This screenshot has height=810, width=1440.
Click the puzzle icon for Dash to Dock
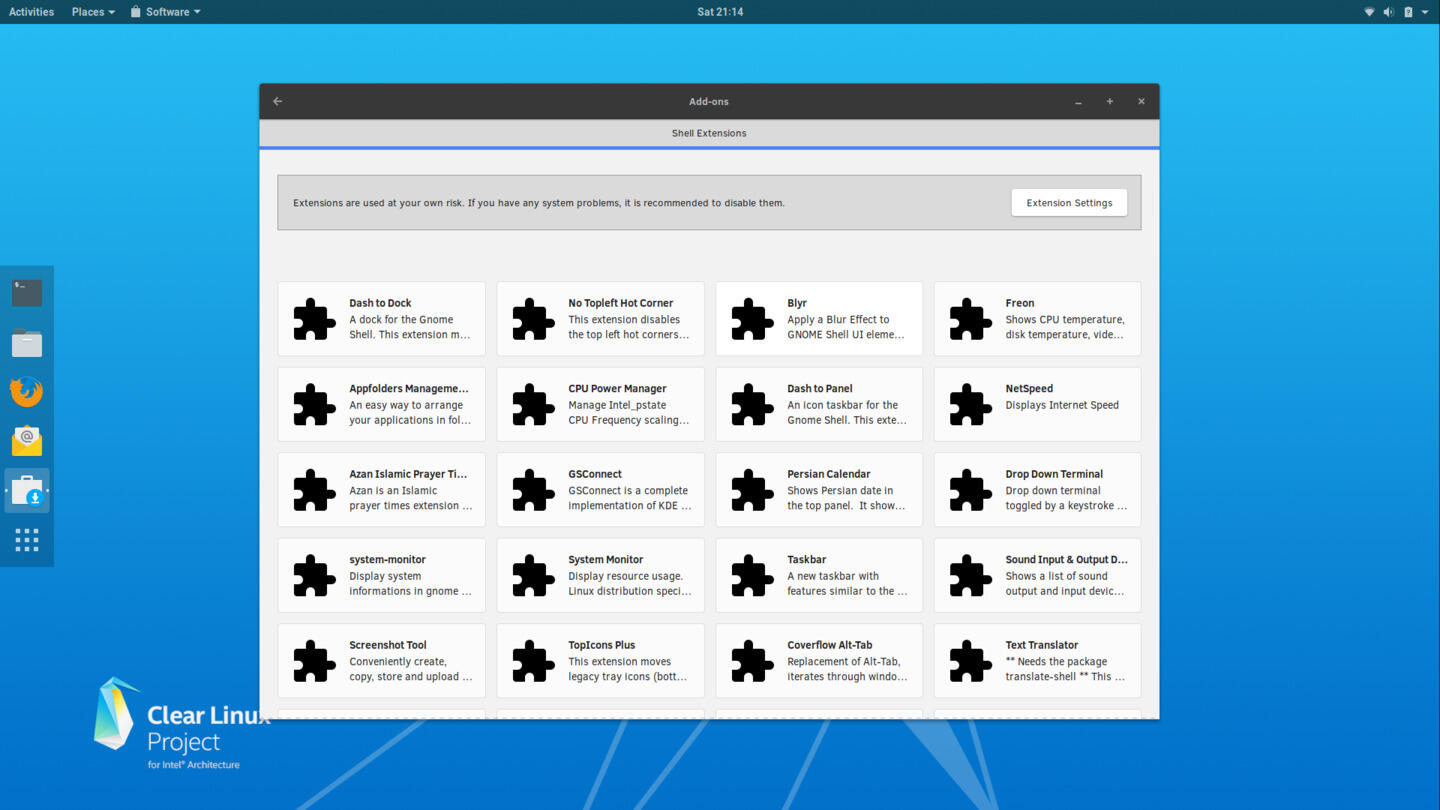point(314,319)
